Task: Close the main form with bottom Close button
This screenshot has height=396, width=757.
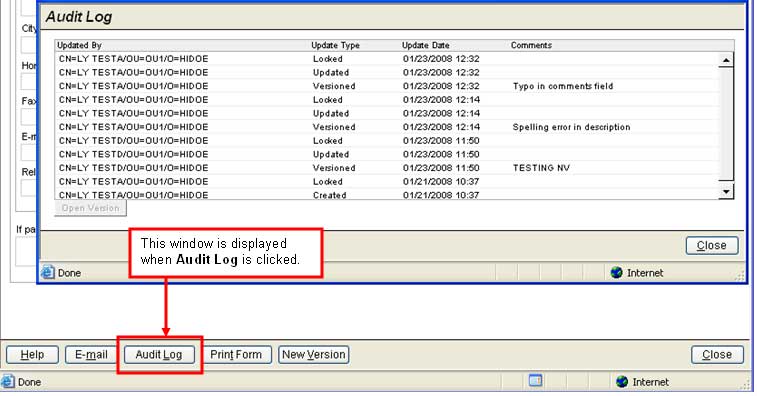Action: click(717, 354)
